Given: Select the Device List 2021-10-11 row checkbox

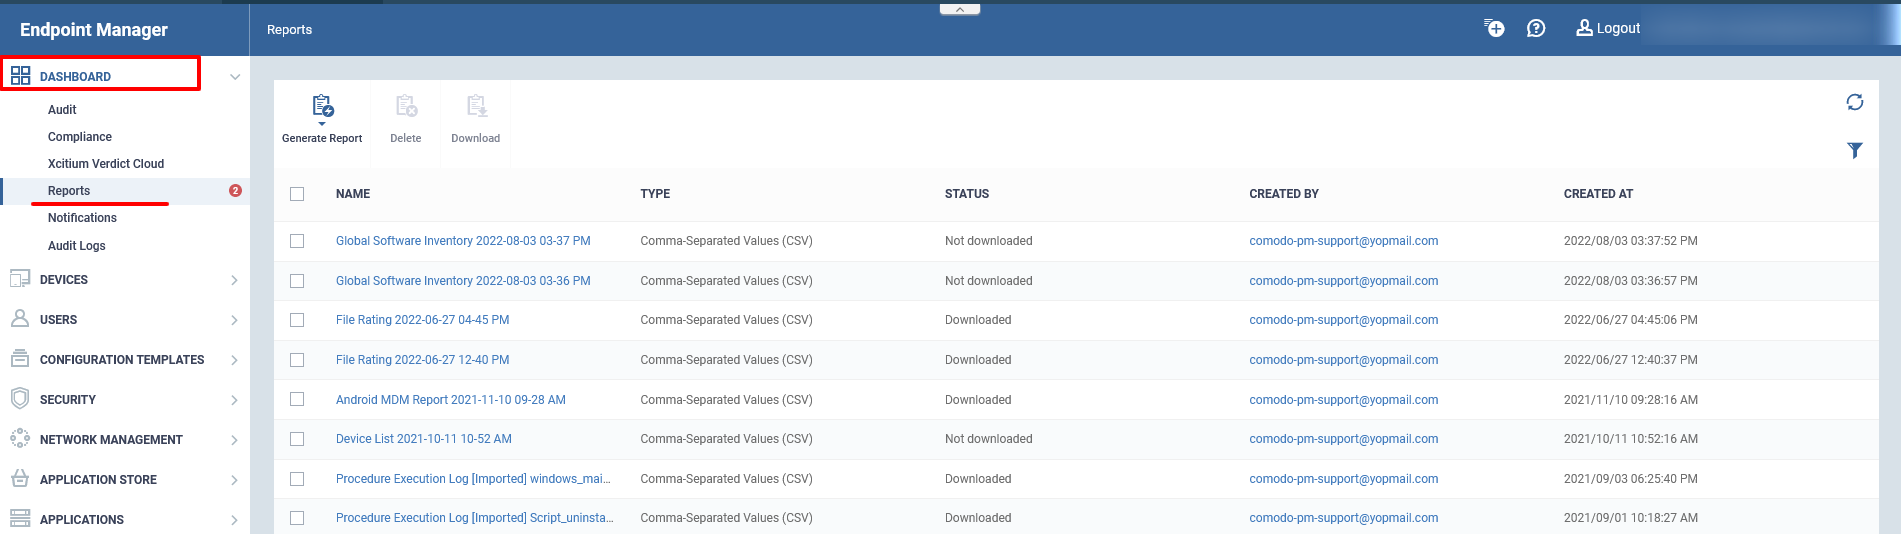Looking at the screenshot, I should 297,439.
